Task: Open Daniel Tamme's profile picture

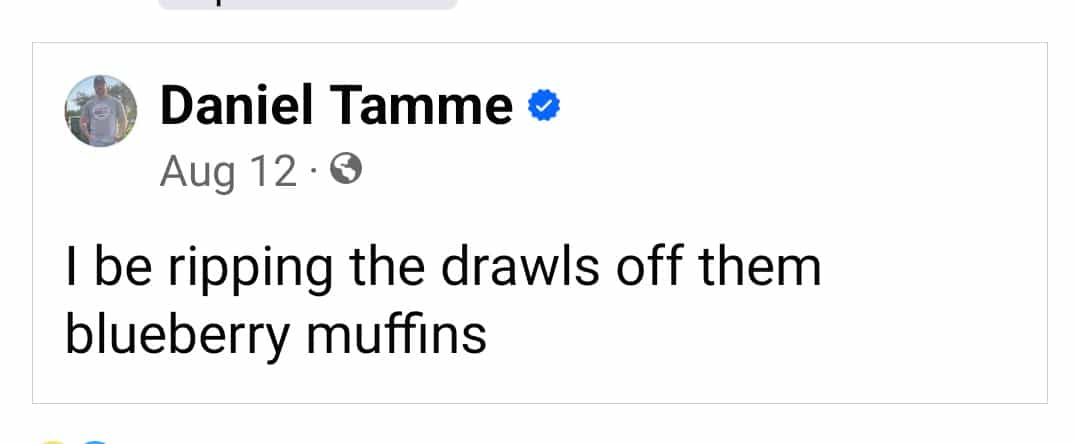Action: pos(101,111)
